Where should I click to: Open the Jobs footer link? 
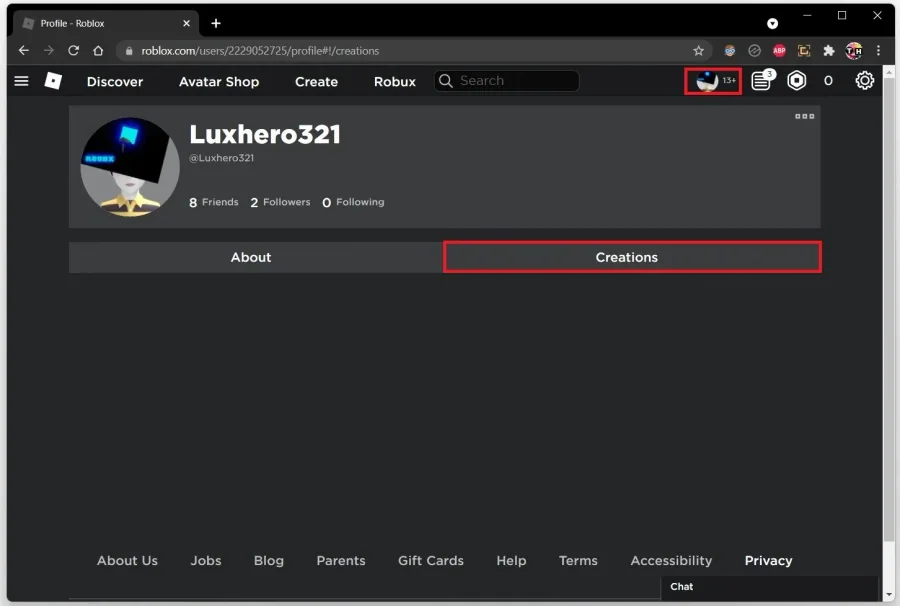205,560
